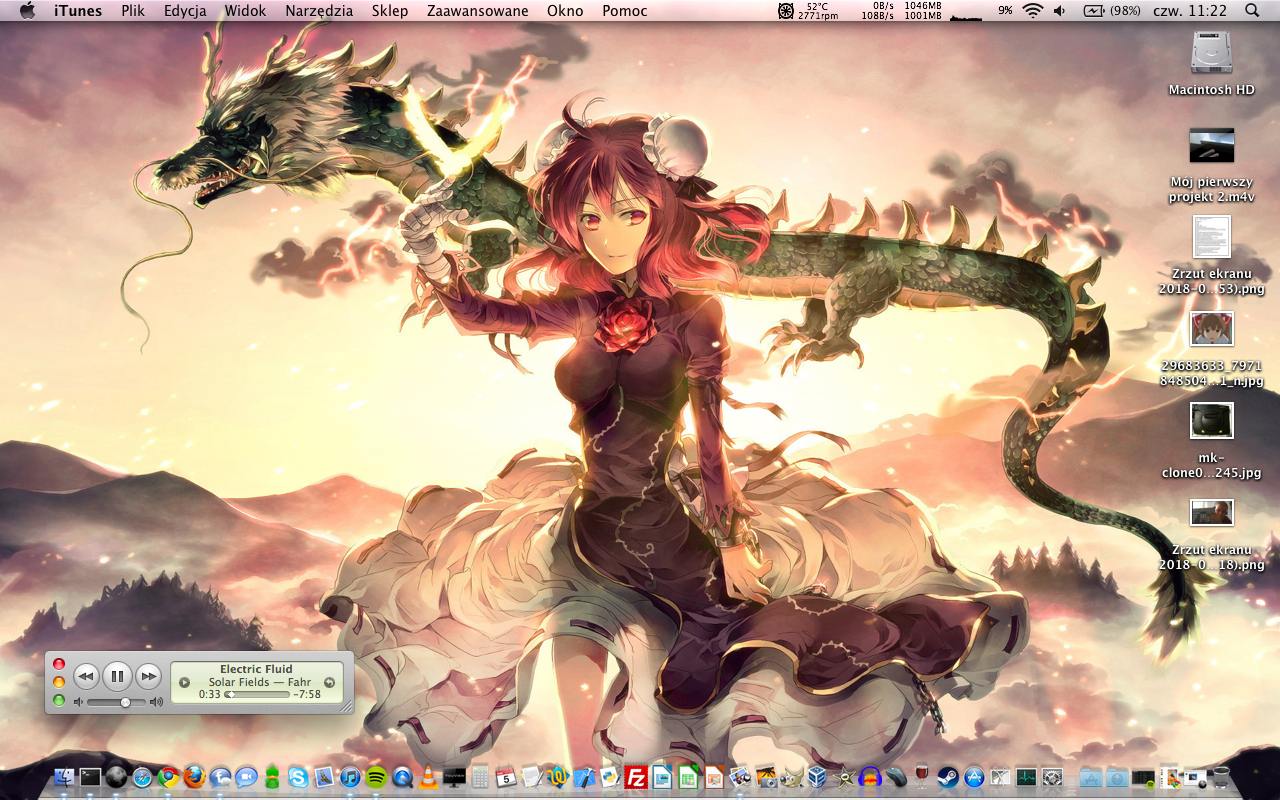Open VLC from the Dock
The height and width of the screenshot is (800, 1280).
point(427,777)
